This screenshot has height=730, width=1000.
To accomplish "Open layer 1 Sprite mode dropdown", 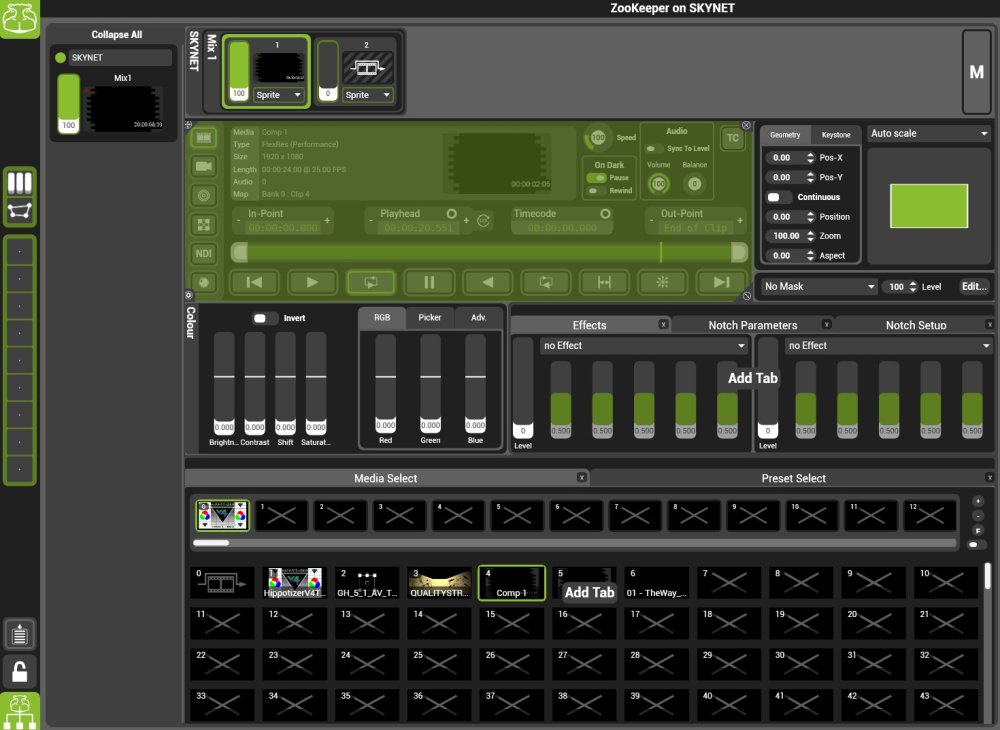I will click(280, 95).
